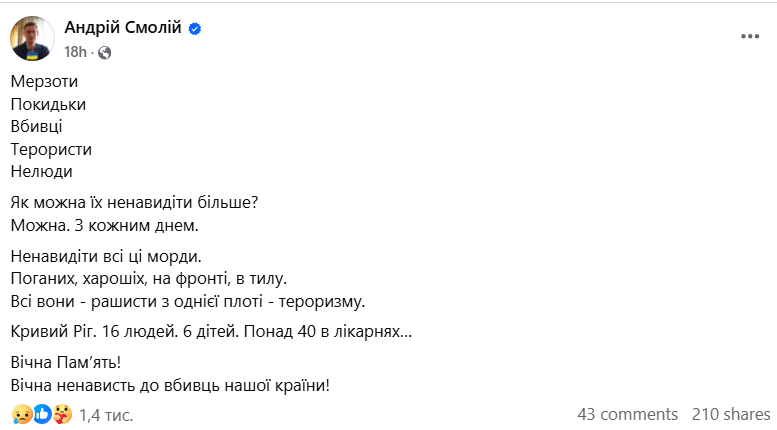Click the word "Мерзоти" in the post

pos(44,81)
